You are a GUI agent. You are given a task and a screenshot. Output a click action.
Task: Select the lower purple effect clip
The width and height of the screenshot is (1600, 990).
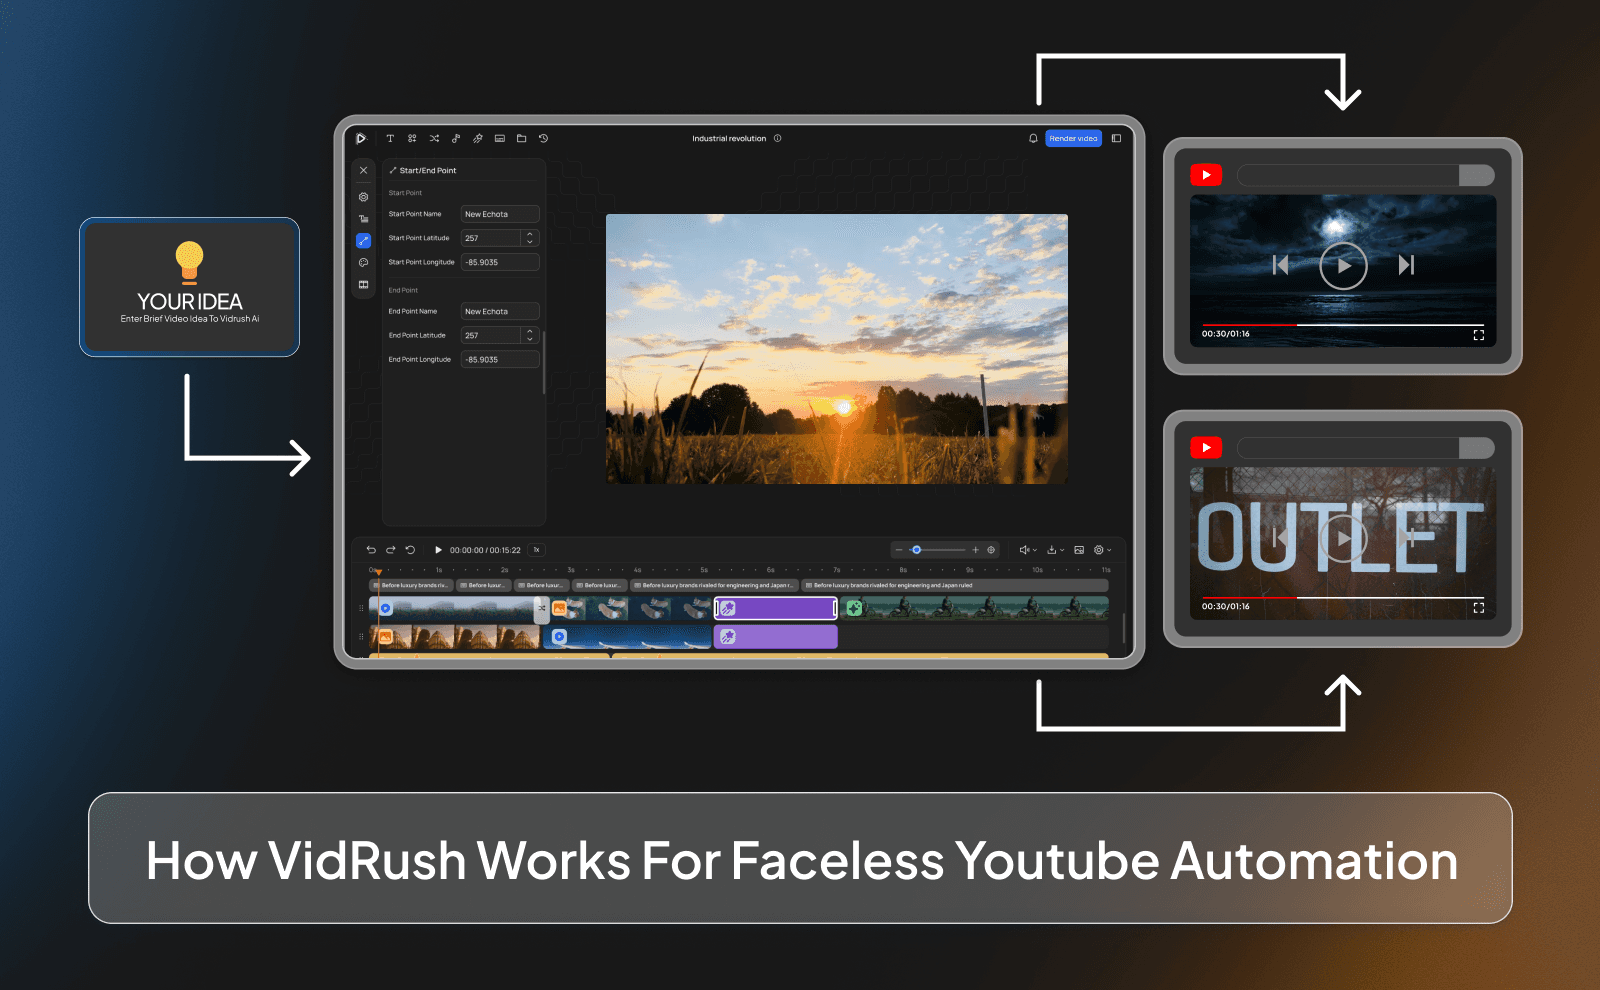775,637
